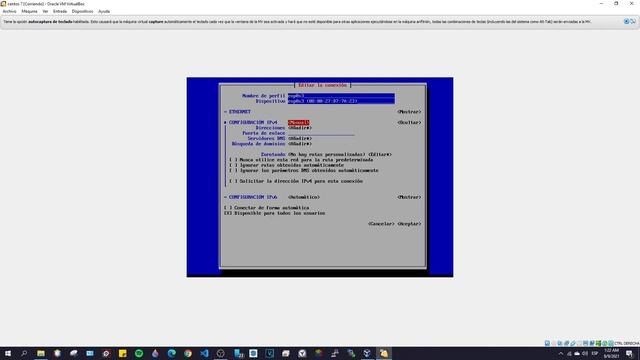The width and height of the screenshot is (640, 360).
Task: Open the Windows Start menu
Action: (8, 353)
